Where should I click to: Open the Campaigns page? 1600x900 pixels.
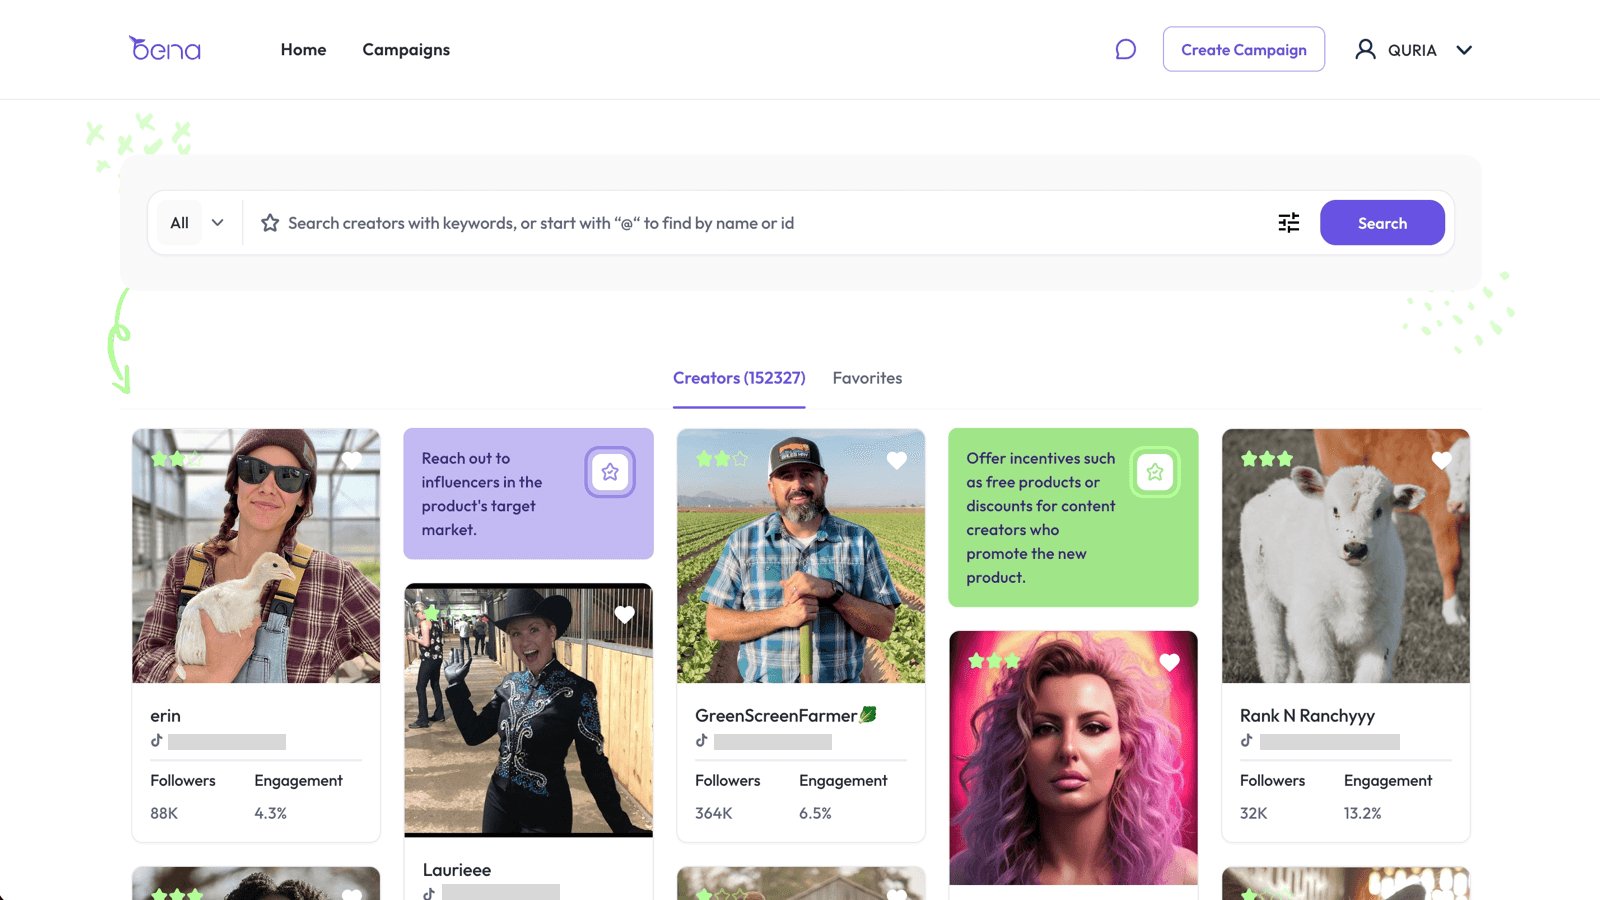point(405,49)
